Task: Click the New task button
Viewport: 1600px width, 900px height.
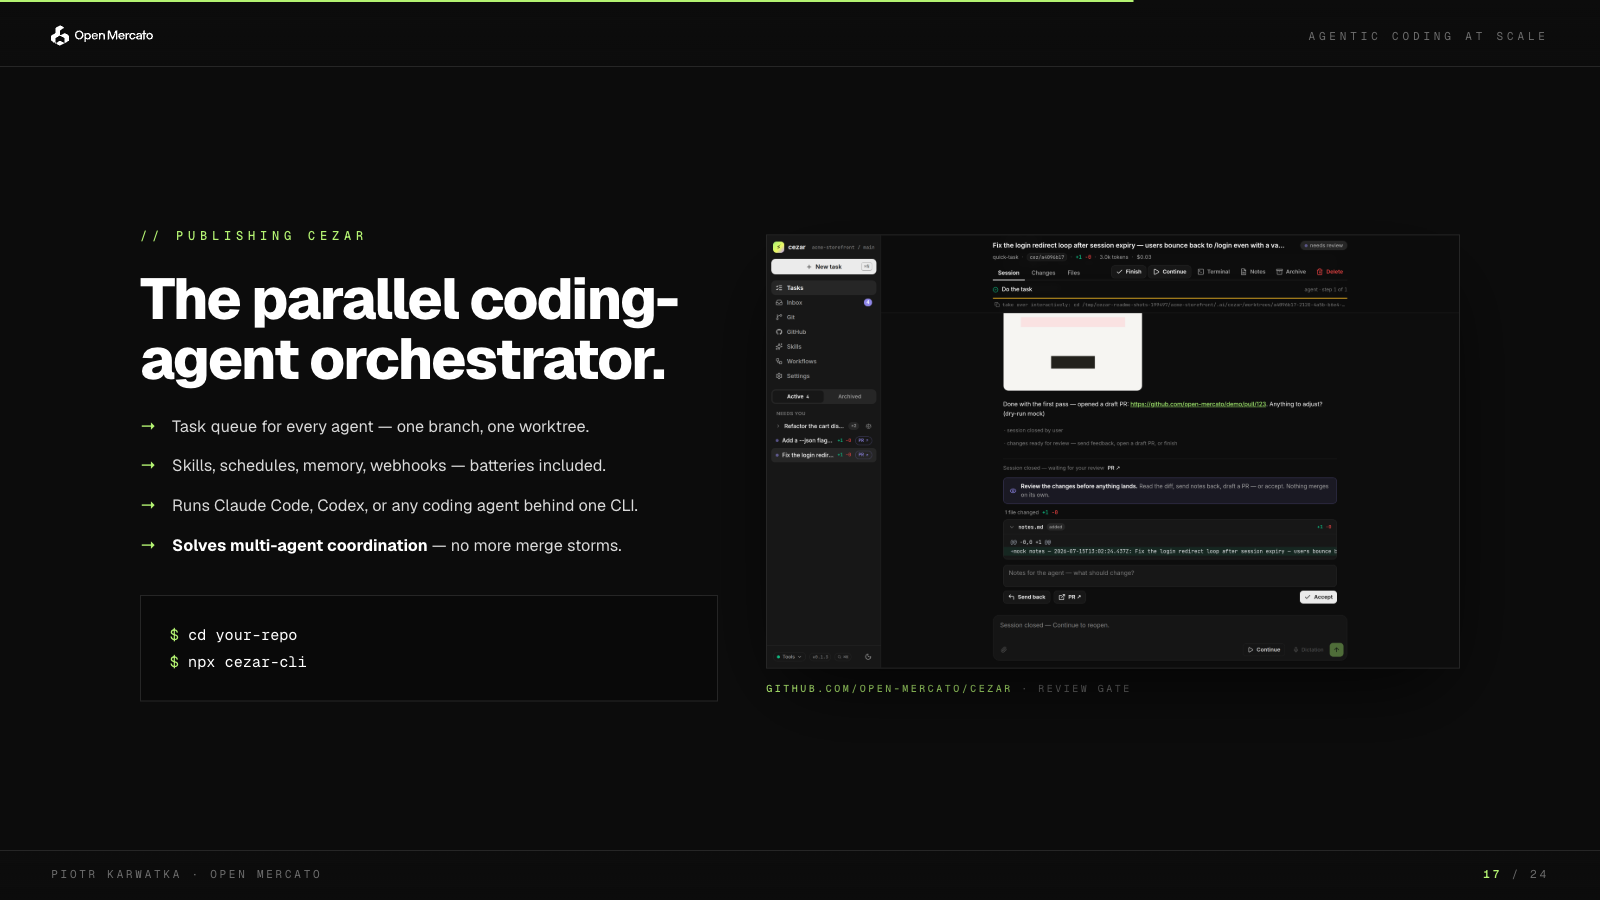Action: click(x=823, y=267)
